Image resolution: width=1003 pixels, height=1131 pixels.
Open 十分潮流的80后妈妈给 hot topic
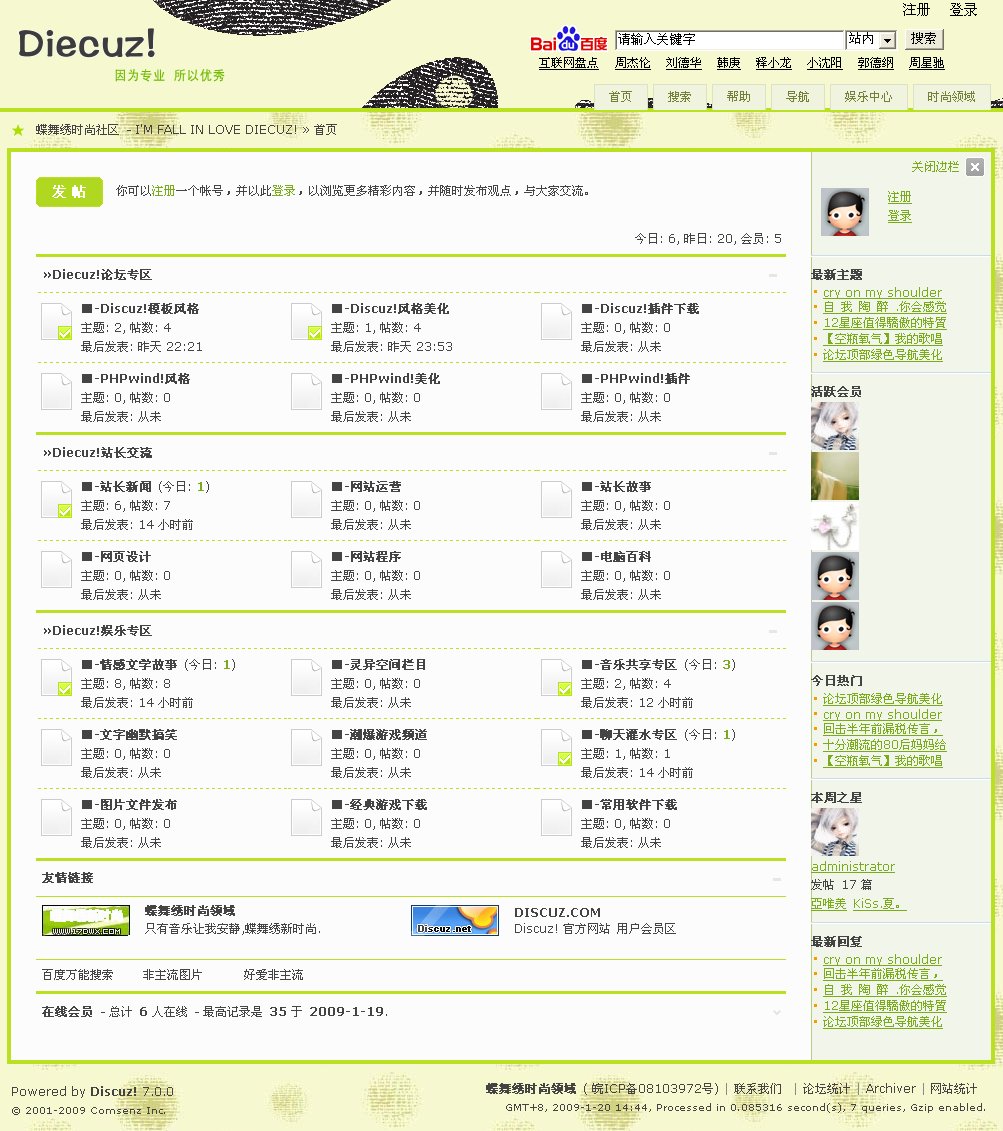885,745
